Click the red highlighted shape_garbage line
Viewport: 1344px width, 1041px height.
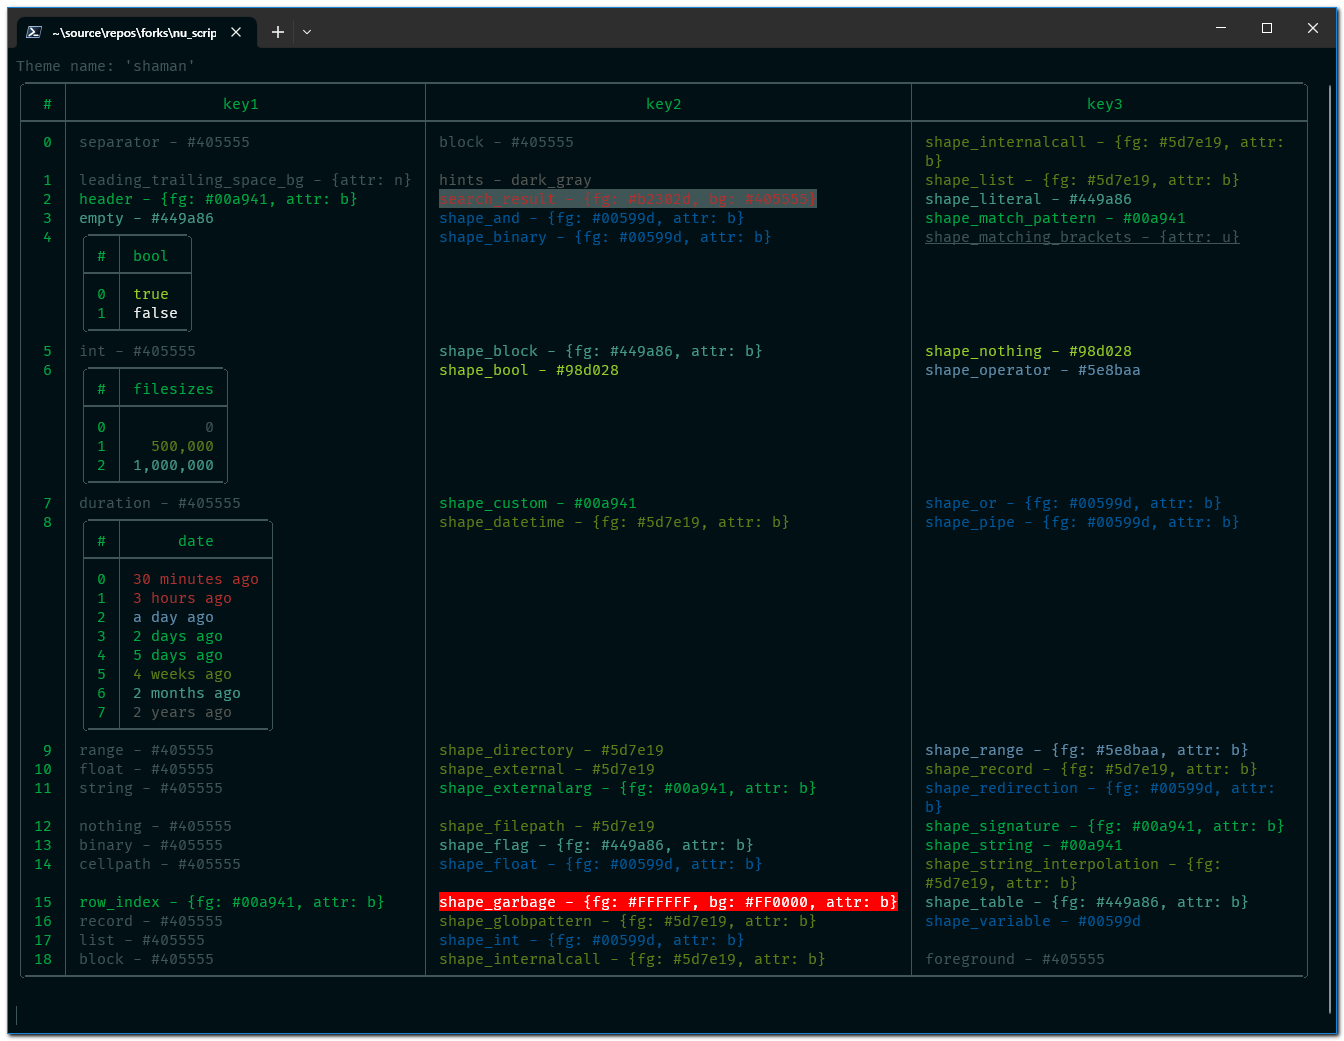668,902
